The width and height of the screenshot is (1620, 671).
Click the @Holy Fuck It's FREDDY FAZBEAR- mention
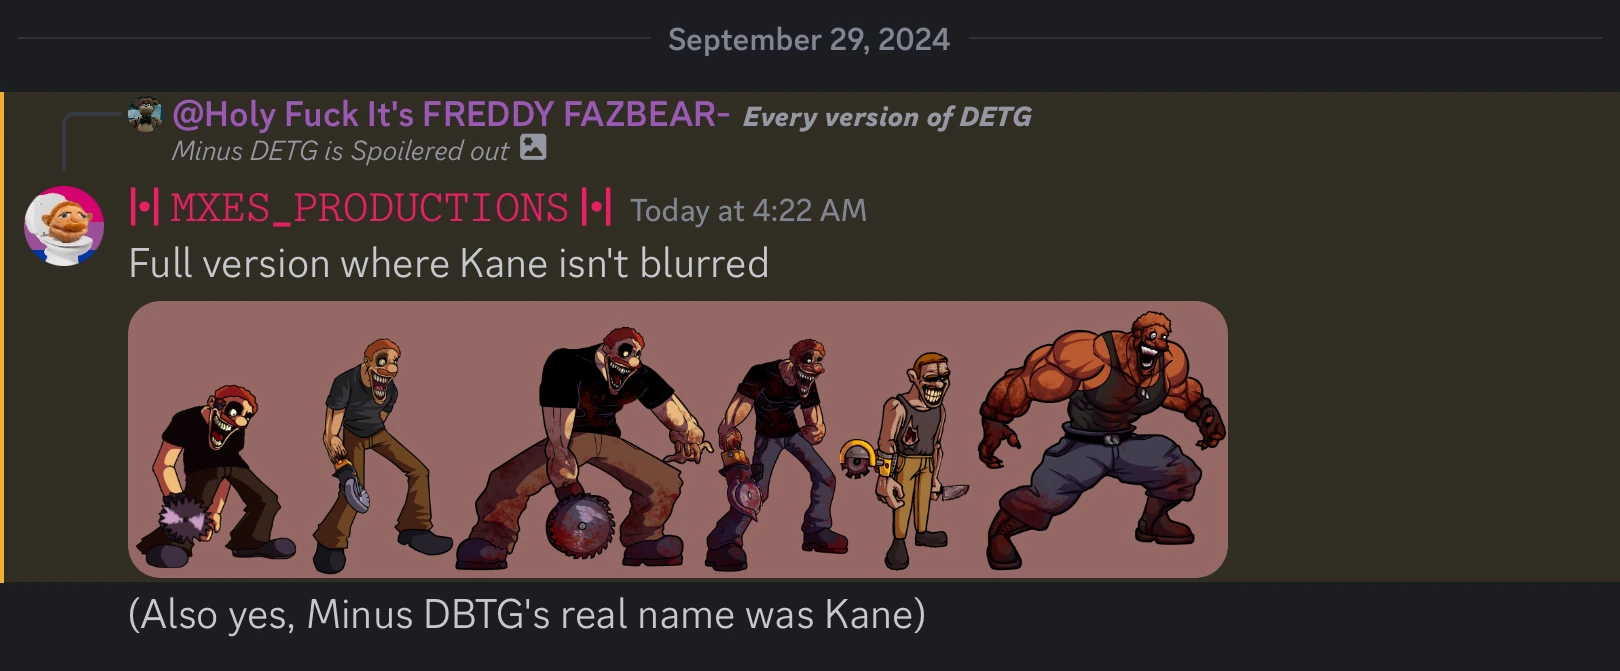[x=451, y=115]
